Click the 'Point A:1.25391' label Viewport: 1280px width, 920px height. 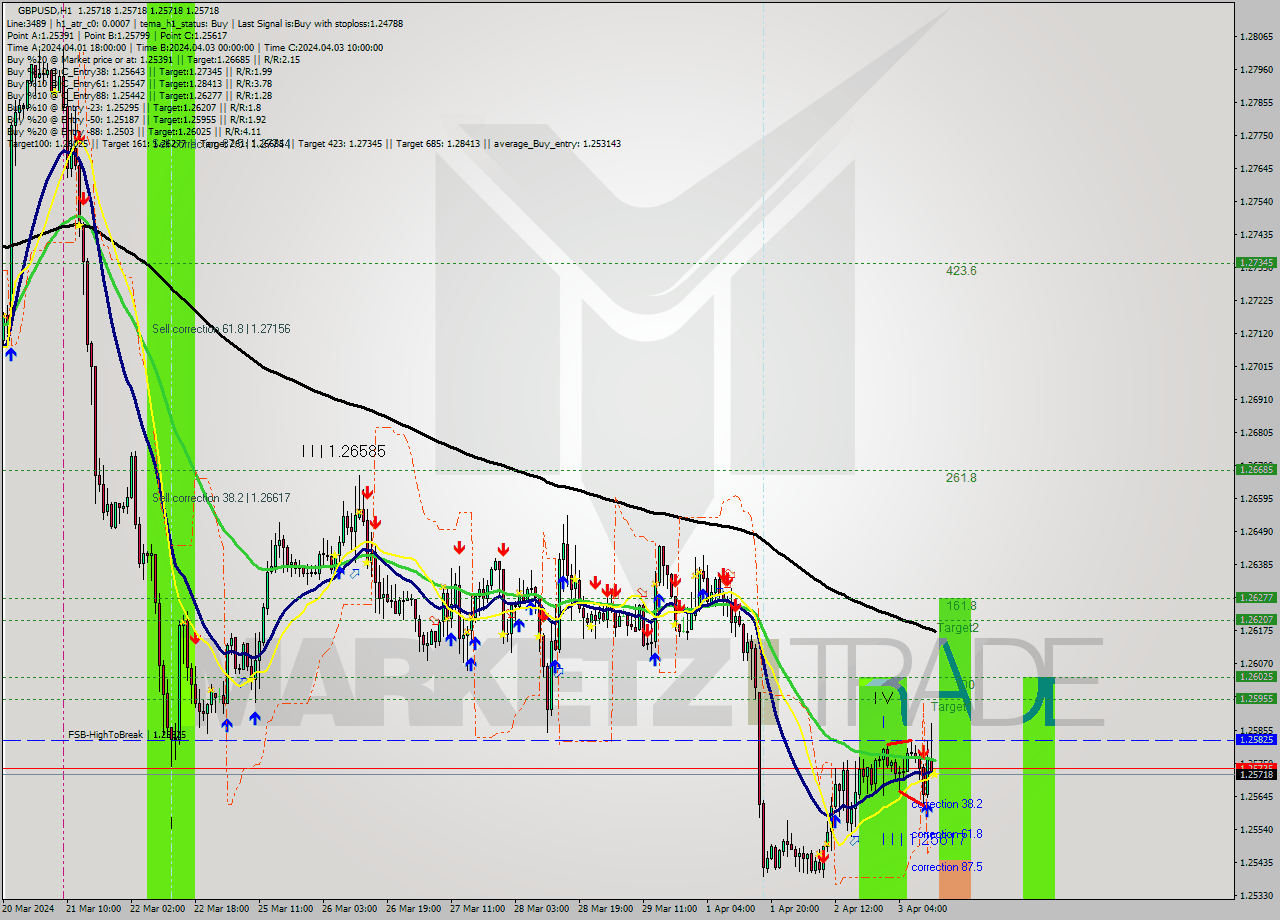39,35
